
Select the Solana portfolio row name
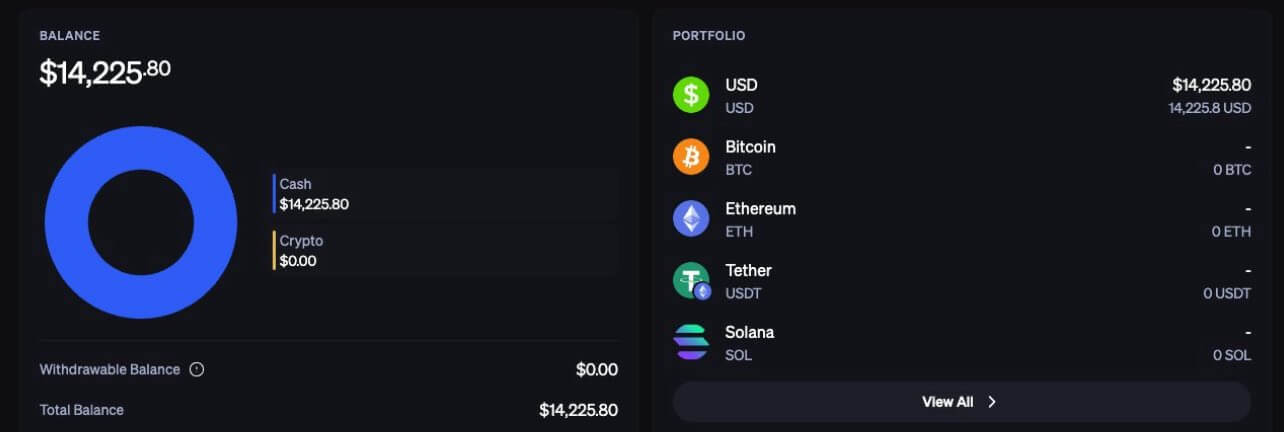point(749,333)
